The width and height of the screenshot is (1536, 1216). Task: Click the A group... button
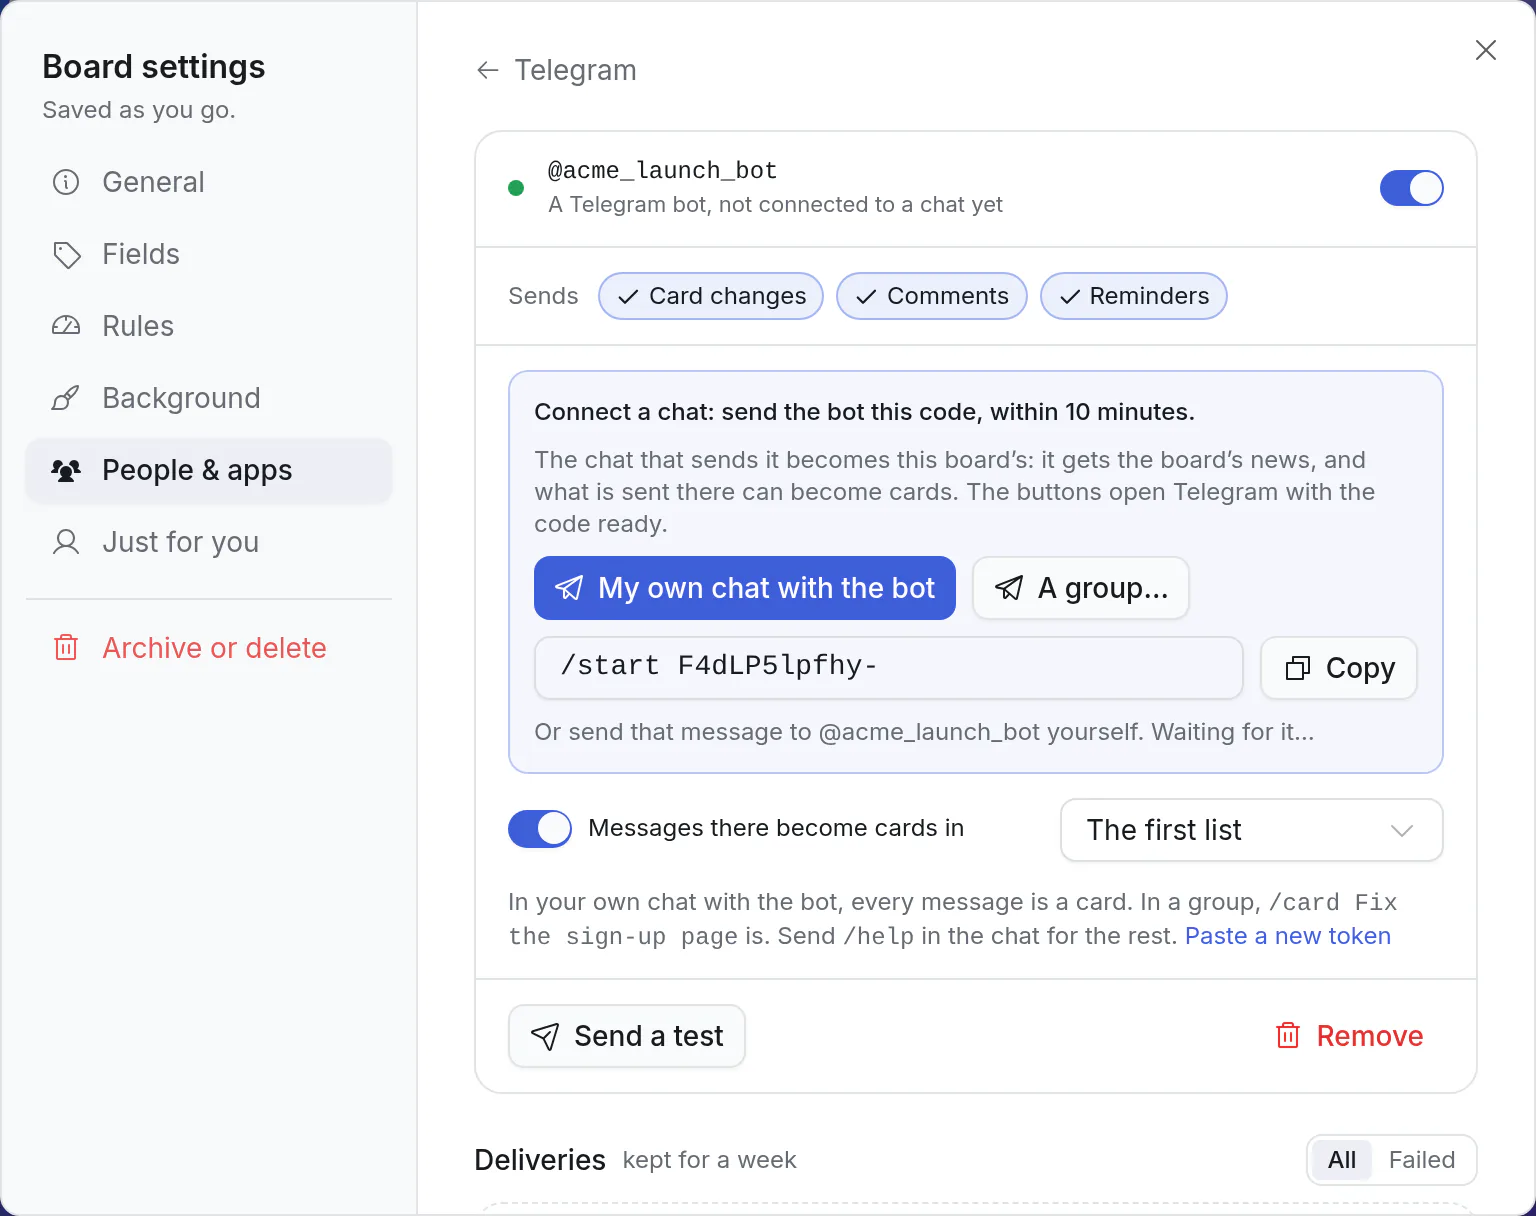click(x=1081, y=588)
